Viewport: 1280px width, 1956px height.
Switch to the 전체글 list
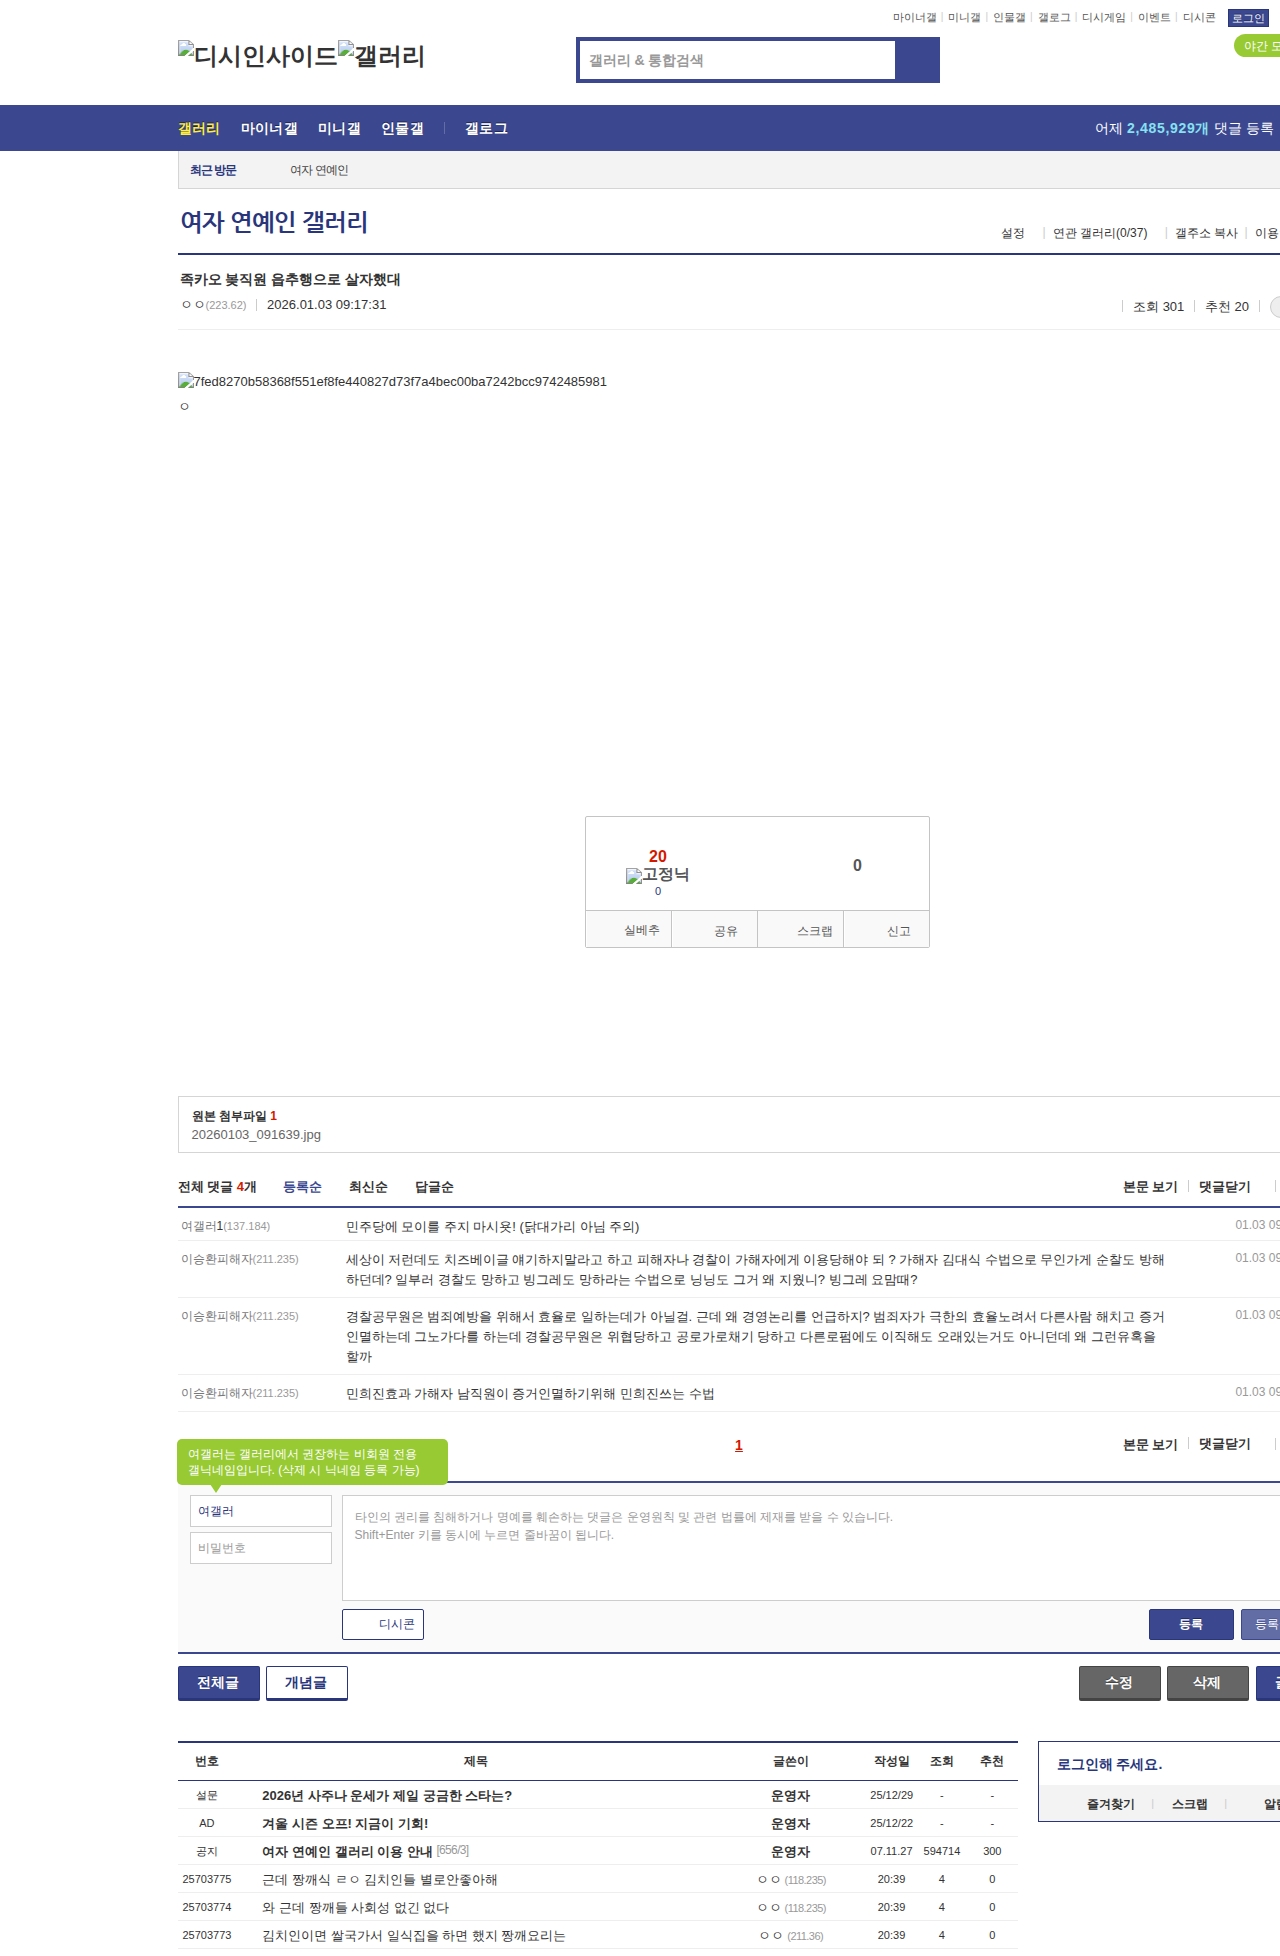pos(218,1683)
